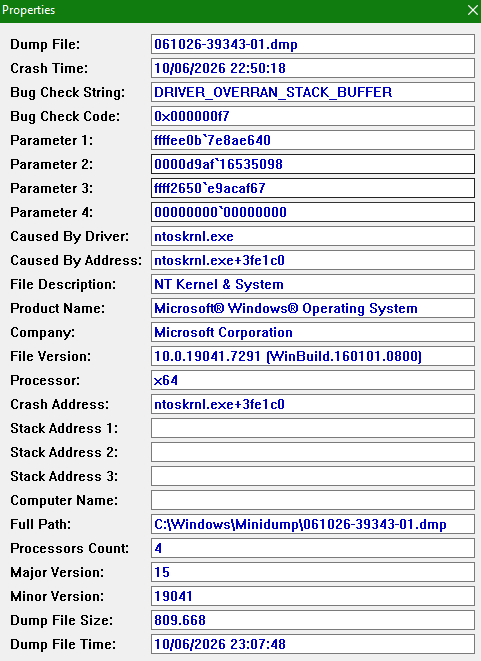The width and height of the screenshot is (481, 661).
Task: Click the Parameter 2 value field
Action: click(313, 164)
